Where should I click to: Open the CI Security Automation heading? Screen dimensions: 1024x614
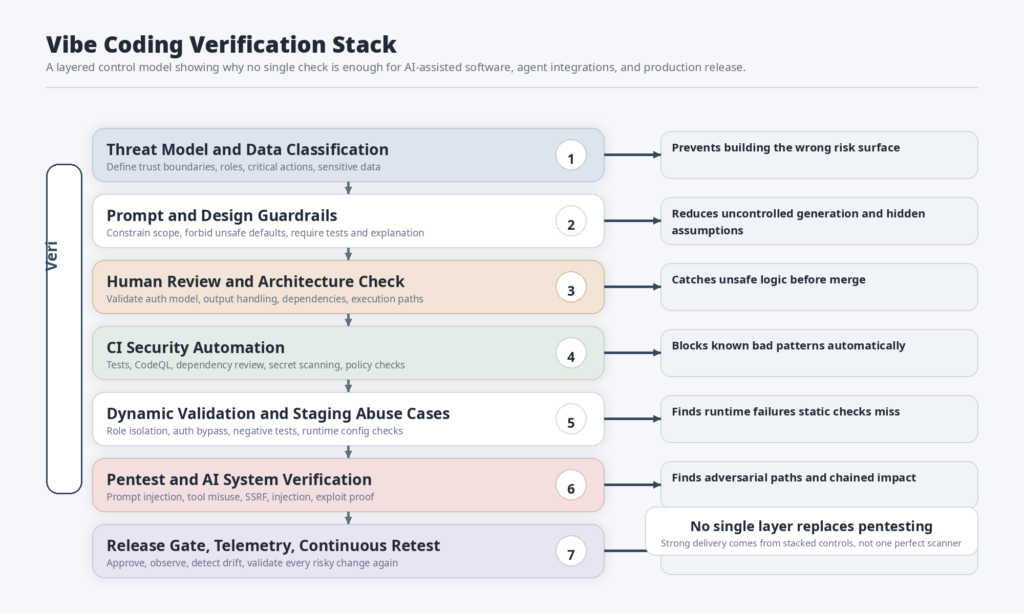tap(195, 347)
